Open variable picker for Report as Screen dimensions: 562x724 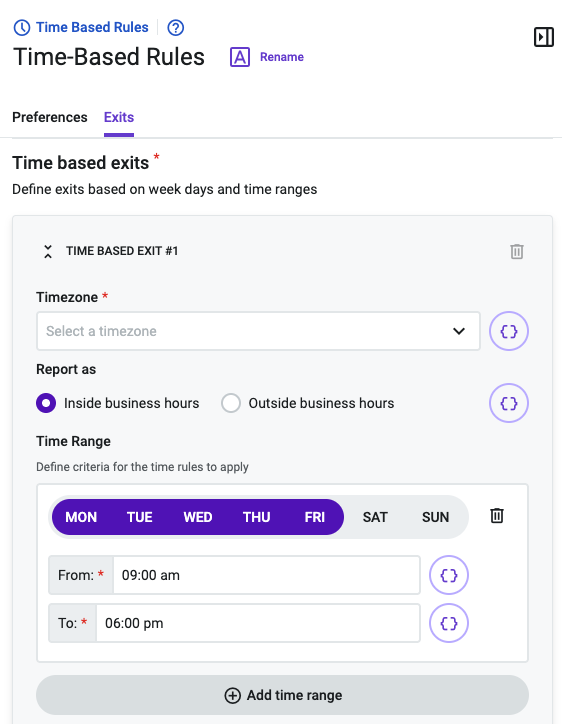[x=509, y=403]
